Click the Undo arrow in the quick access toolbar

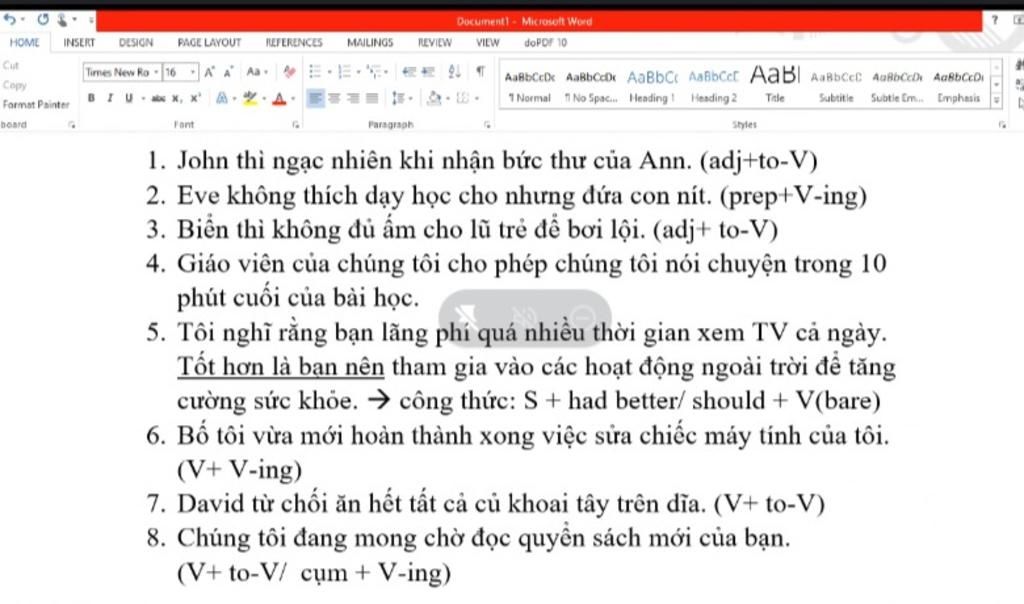point(9,20)
